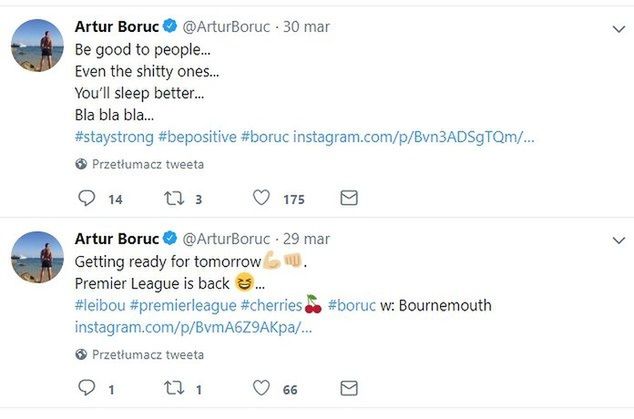Screen dimensions: 634x419
Task: Reply to the 'Getting ready for tomorrow' tweet
Action: (87, 388)
